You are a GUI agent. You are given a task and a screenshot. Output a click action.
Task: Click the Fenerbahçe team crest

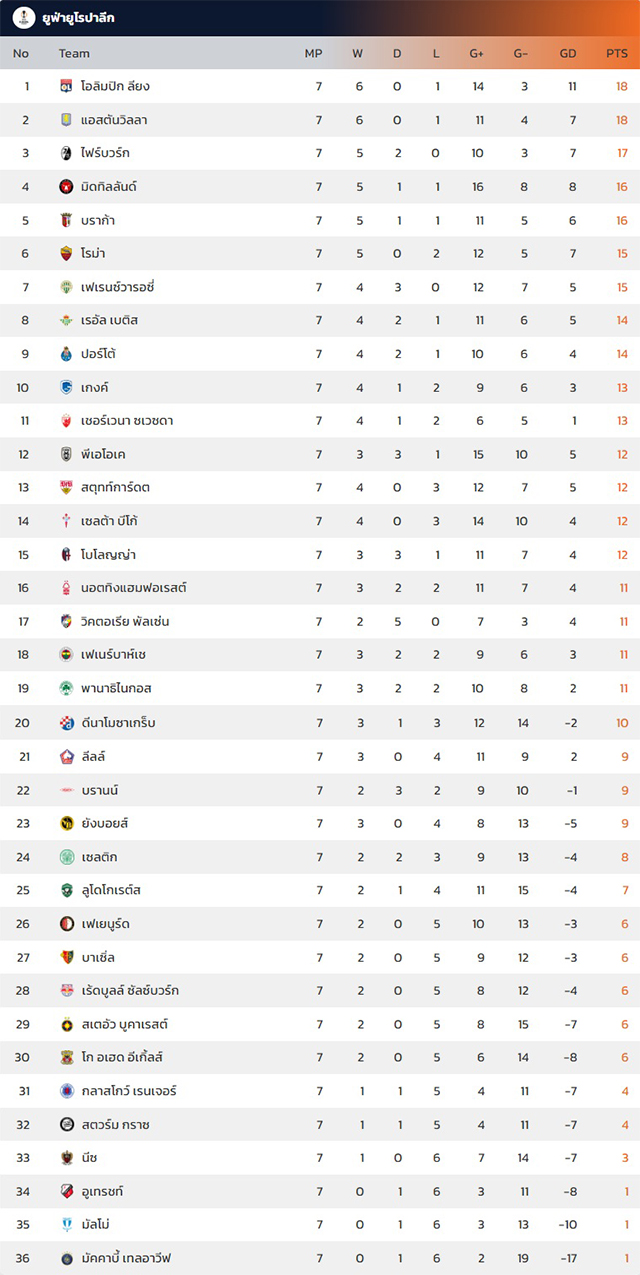67,655
